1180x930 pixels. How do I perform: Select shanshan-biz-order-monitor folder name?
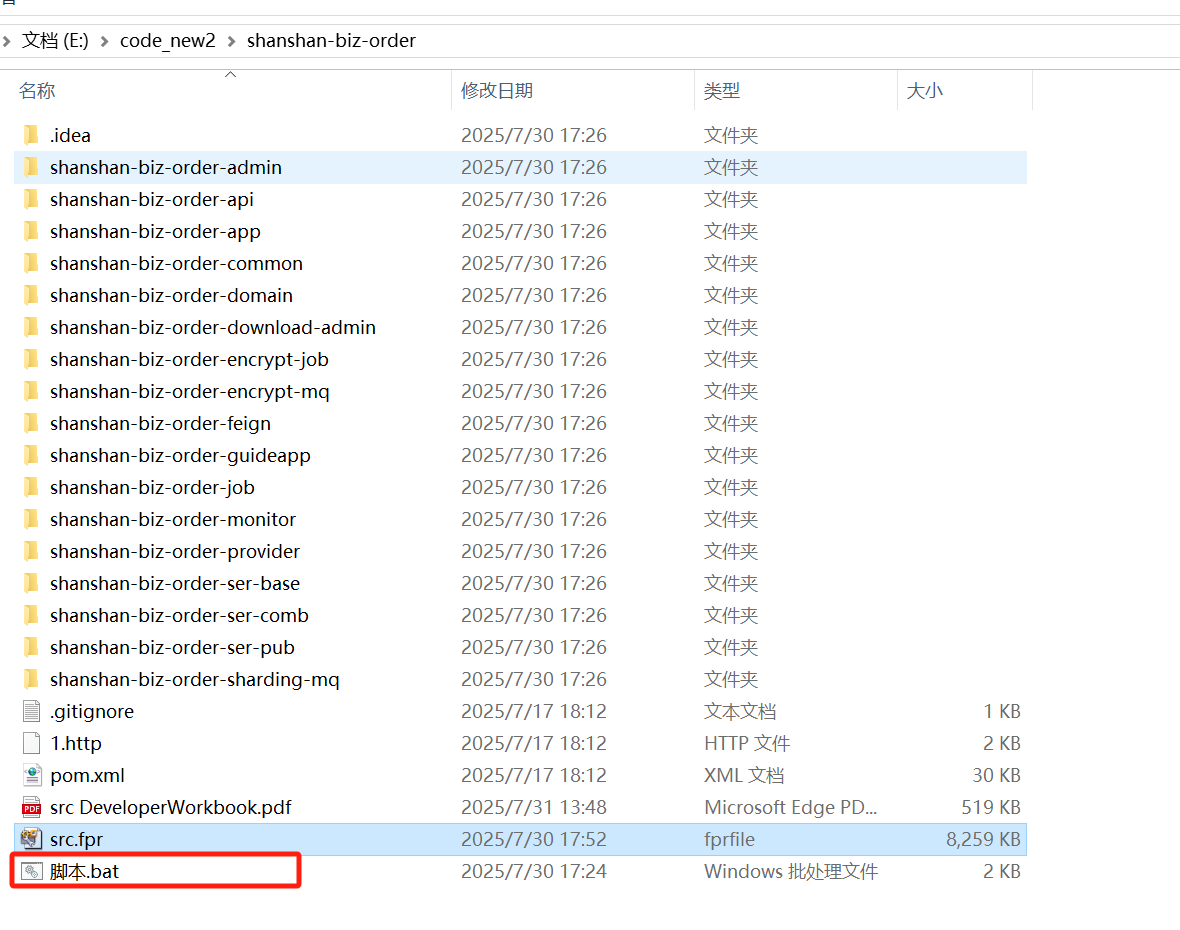click(x=172, y=519)
